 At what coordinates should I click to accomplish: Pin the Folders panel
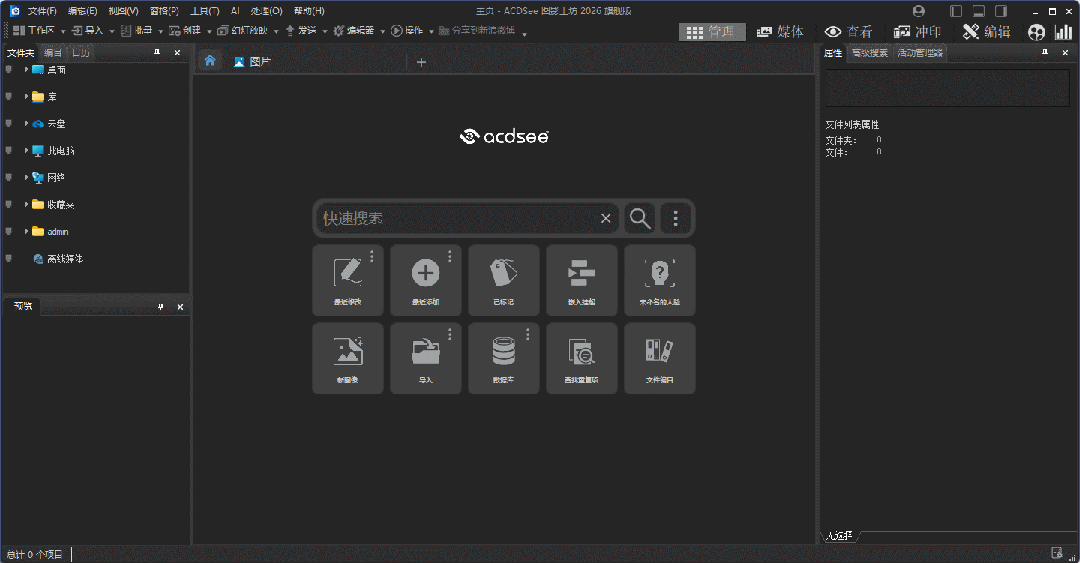[157, 52]
